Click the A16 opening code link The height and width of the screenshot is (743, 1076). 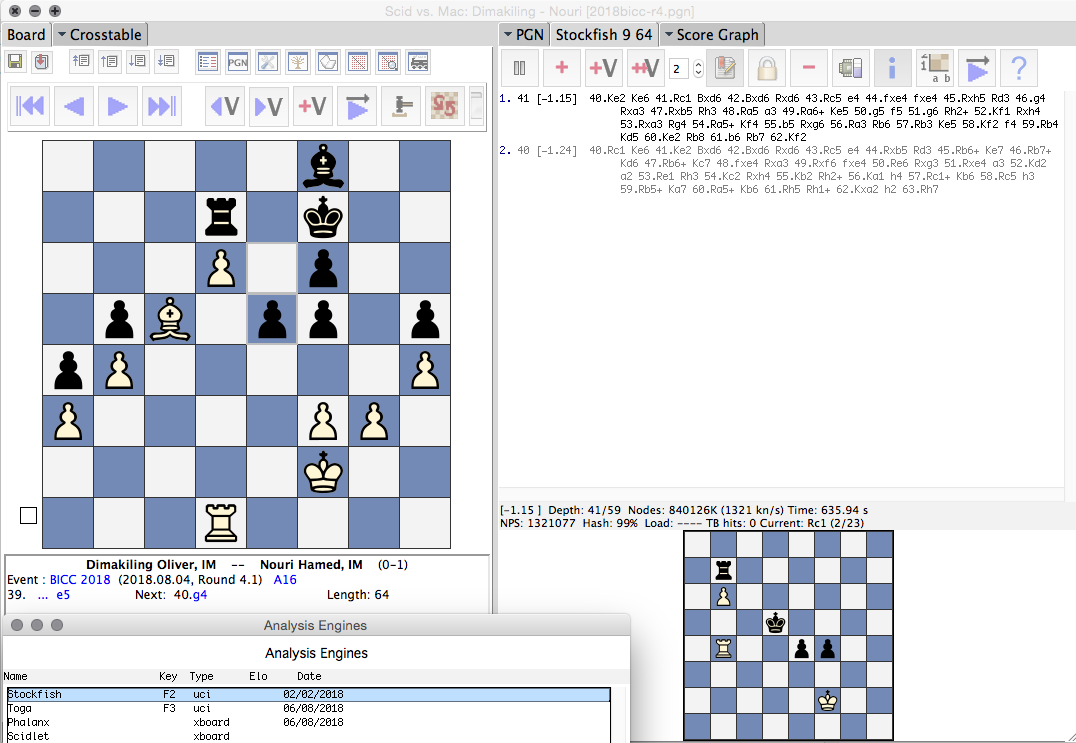tap(285, 580)
